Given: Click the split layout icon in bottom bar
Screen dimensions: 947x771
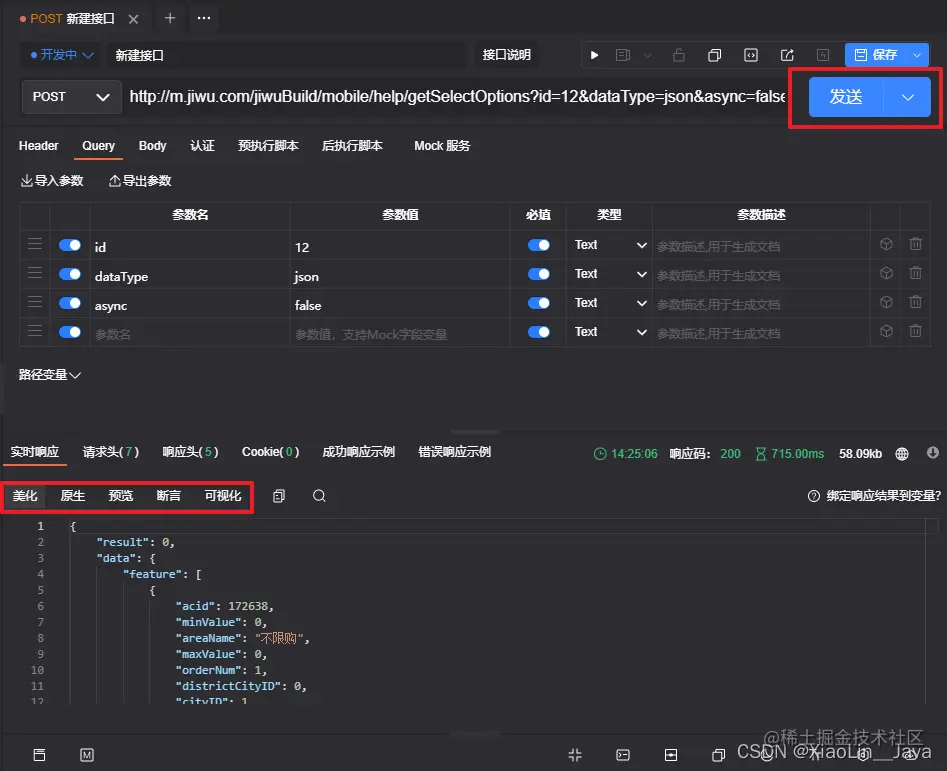Looking at the screenshot, I should click(670, 755).
